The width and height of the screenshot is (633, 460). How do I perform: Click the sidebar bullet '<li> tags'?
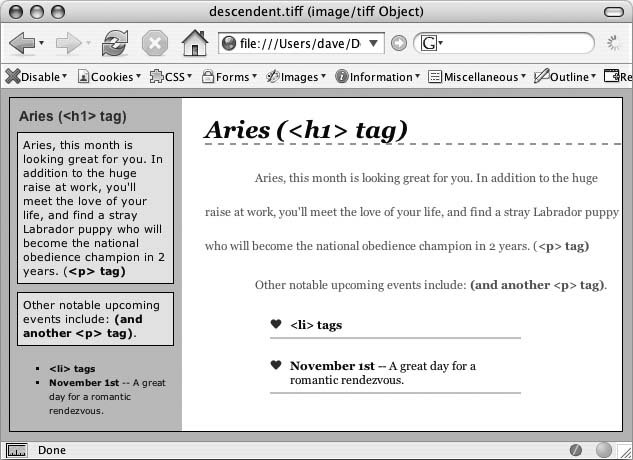[72, 369]
